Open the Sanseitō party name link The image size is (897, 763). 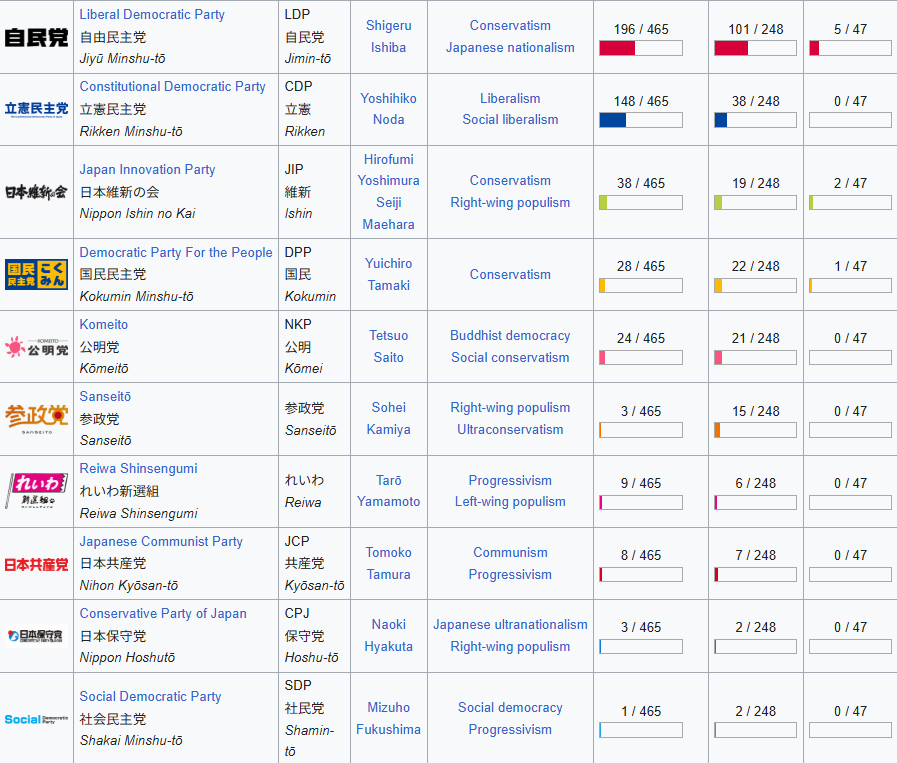point(105,396)
